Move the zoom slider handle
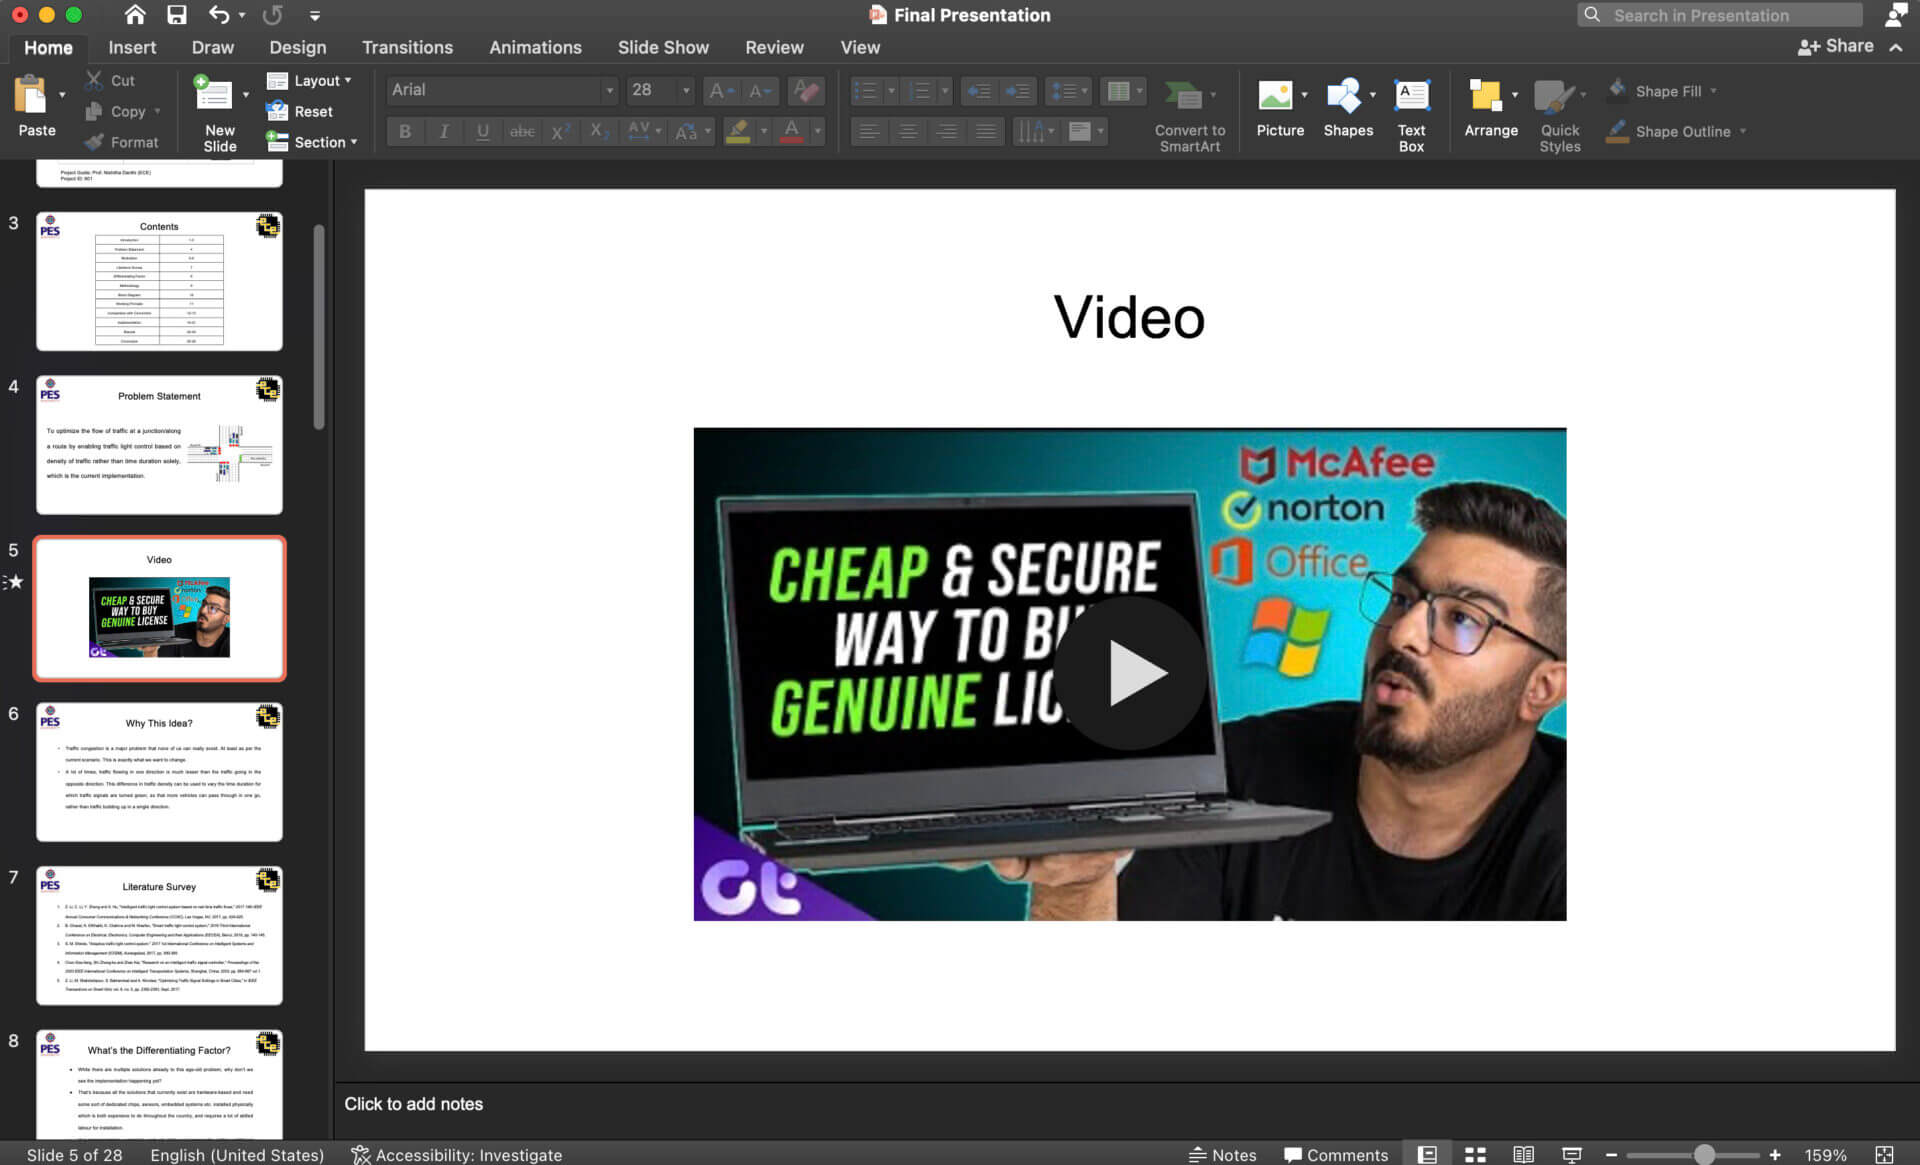Screen dimensions: 1920x1165 [x=1704, y=1154]
